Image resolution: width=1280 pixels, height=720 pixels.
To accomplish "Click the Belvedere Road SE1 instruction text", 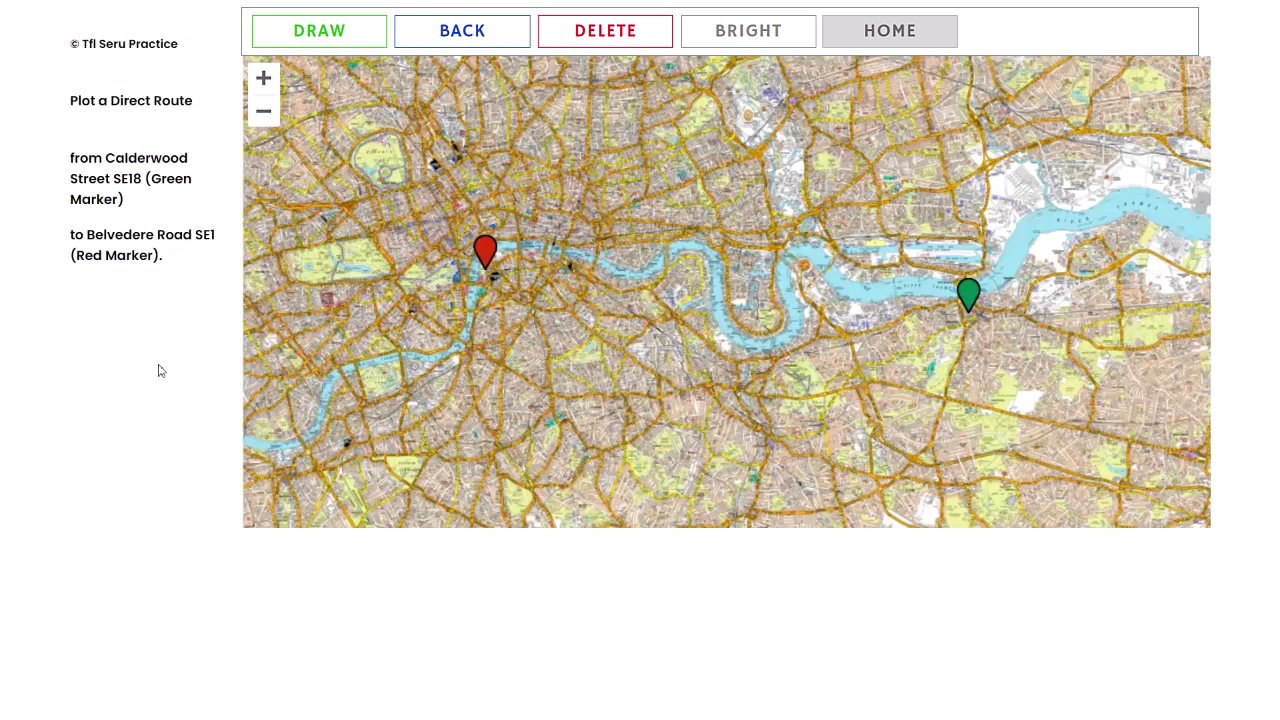I will 142,245.
